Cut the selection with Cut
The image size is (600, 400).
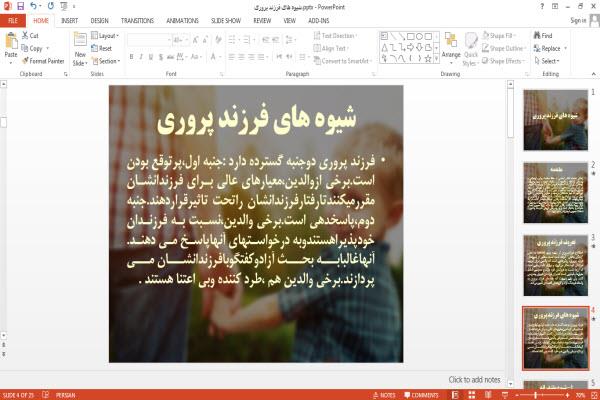pyautogui.click(x=30, y=36)
